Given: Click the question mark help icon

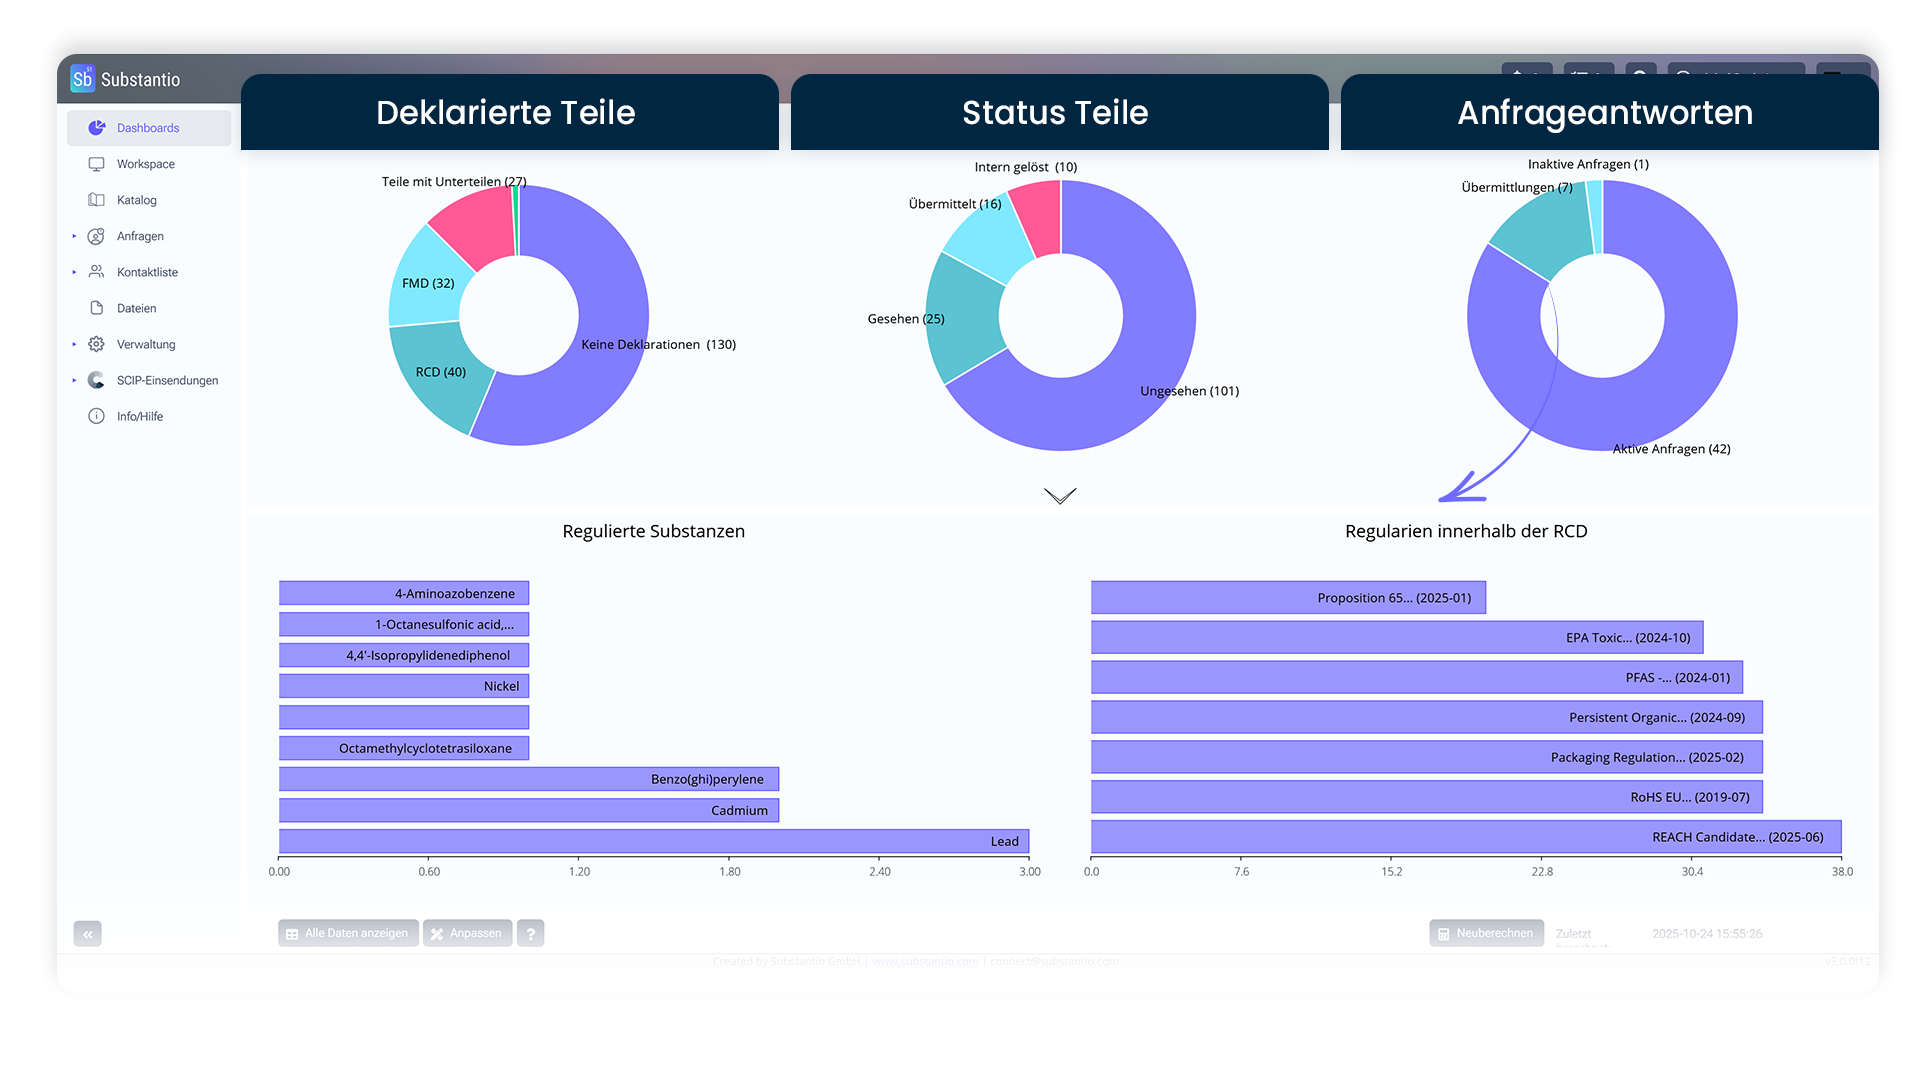Looking at the screenshot, I should 530,933.
